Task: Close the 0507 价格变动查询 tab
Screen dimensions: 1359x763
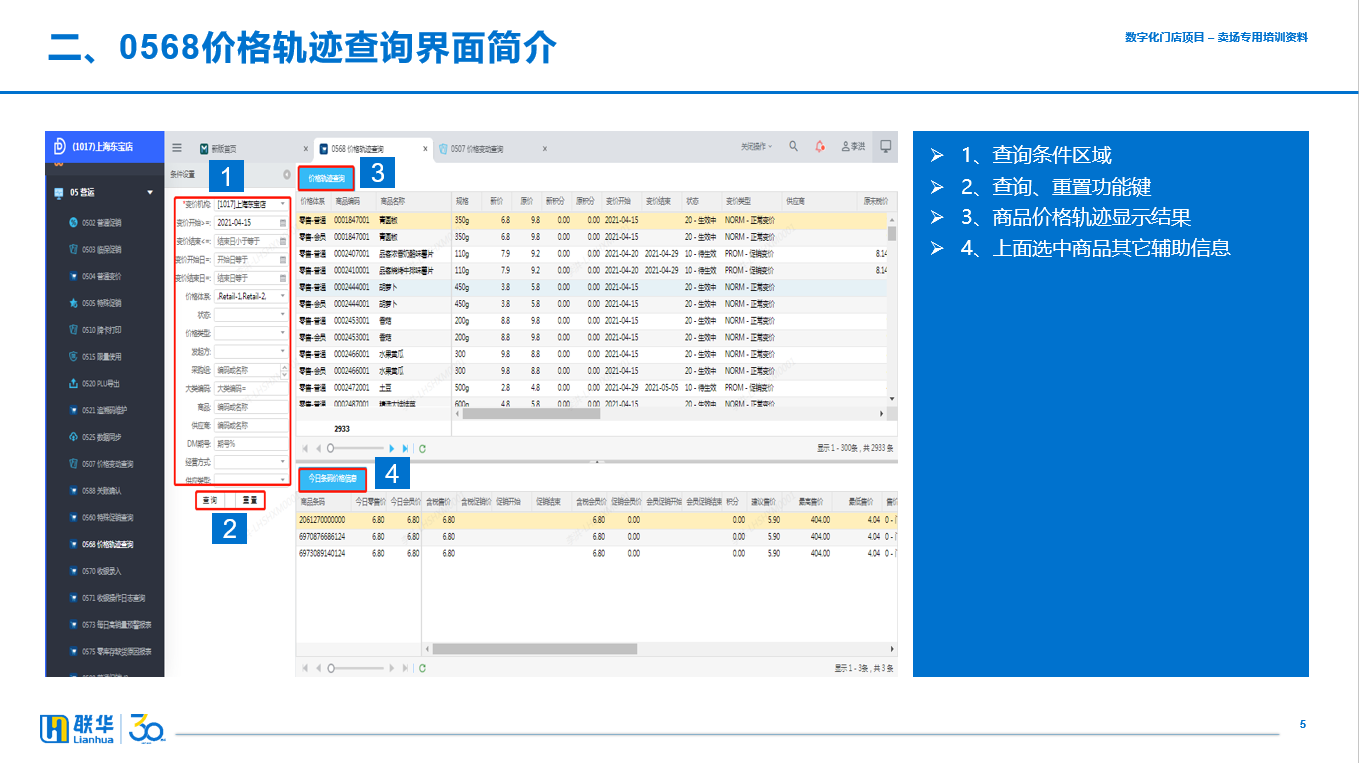Action: click(x=545, y=148)
